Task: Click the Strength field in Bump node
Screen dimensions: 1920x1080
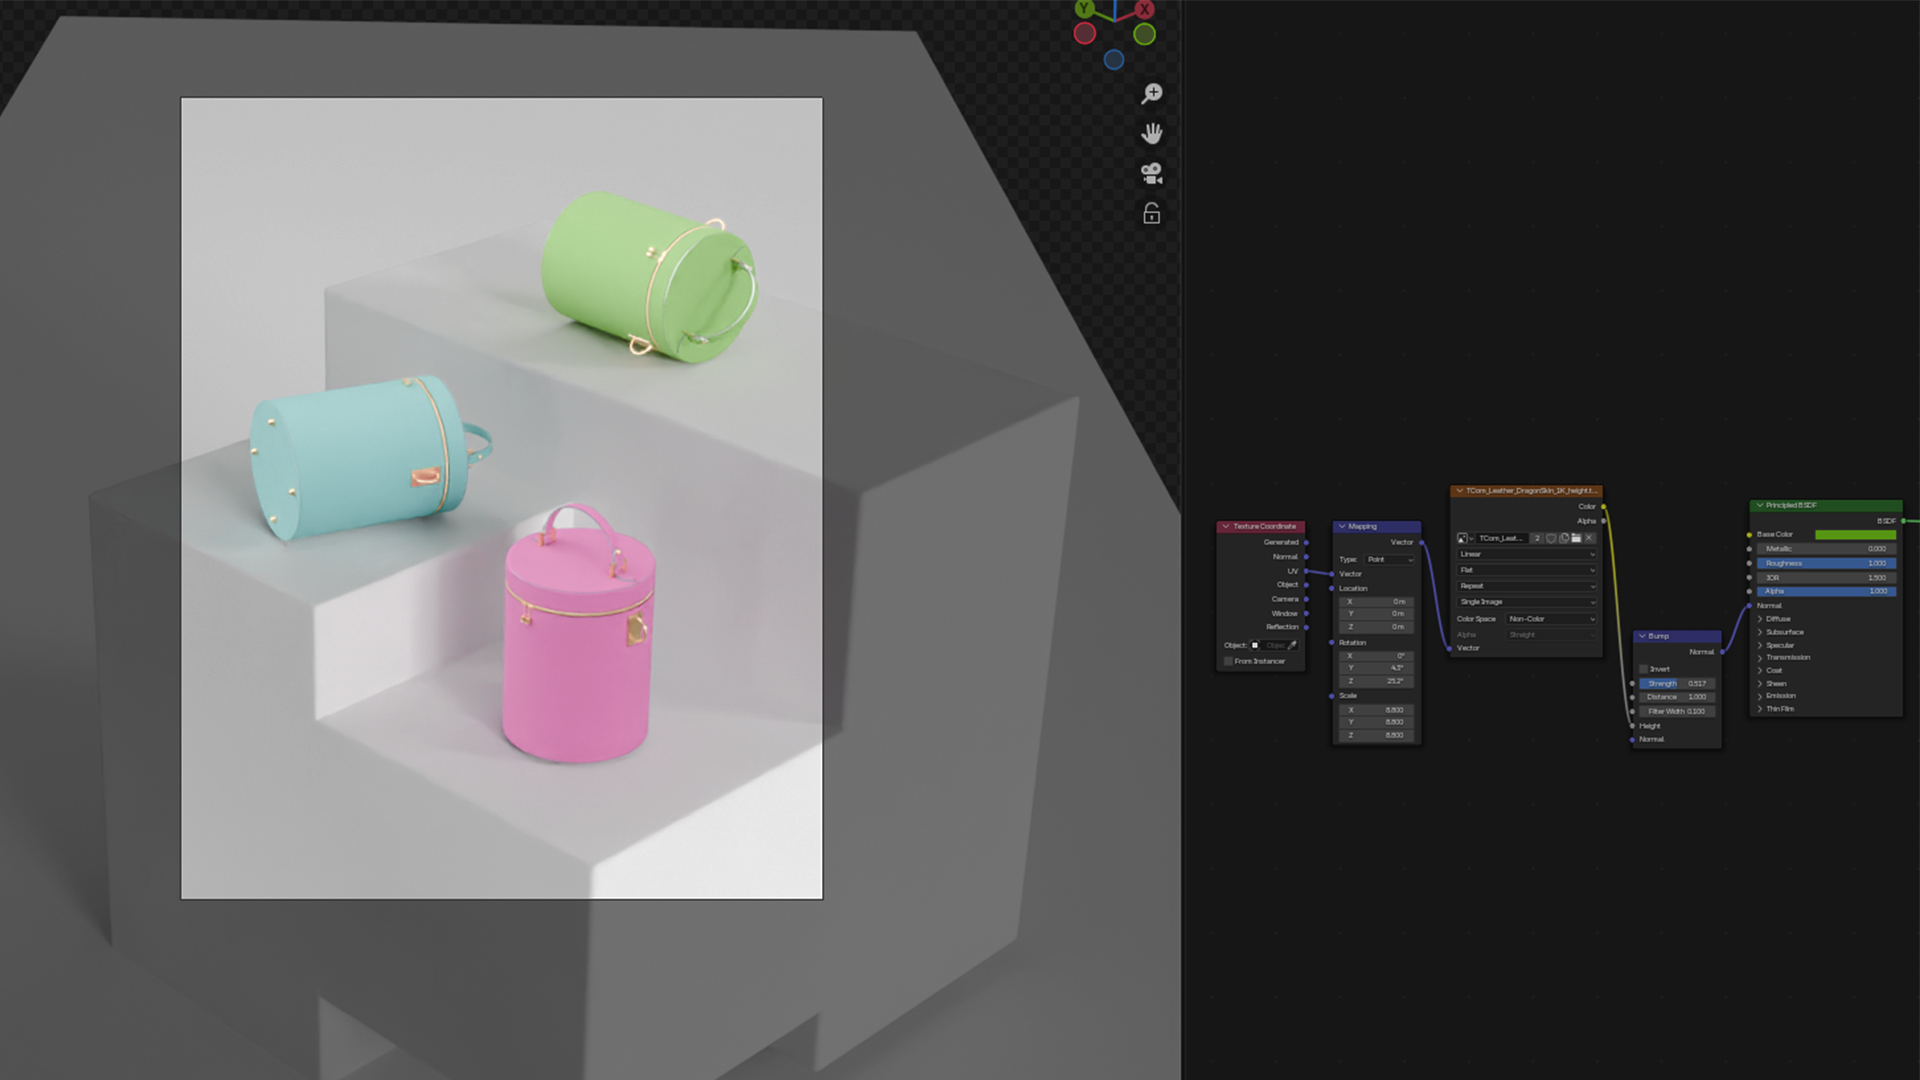Action: click(x=1677, y=683)
